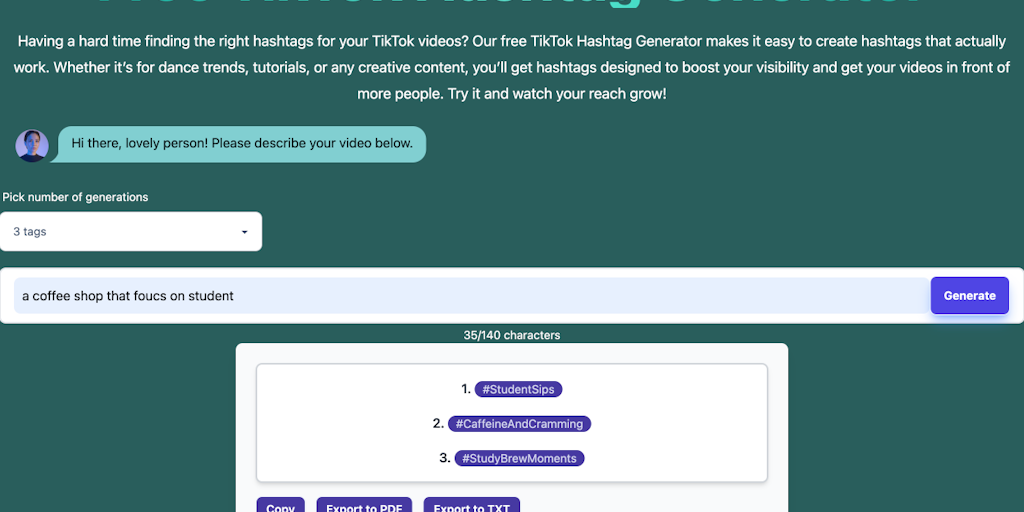Screen dimensions: 1024x512
Task: Click Export to PDF button
Action: 364,505
